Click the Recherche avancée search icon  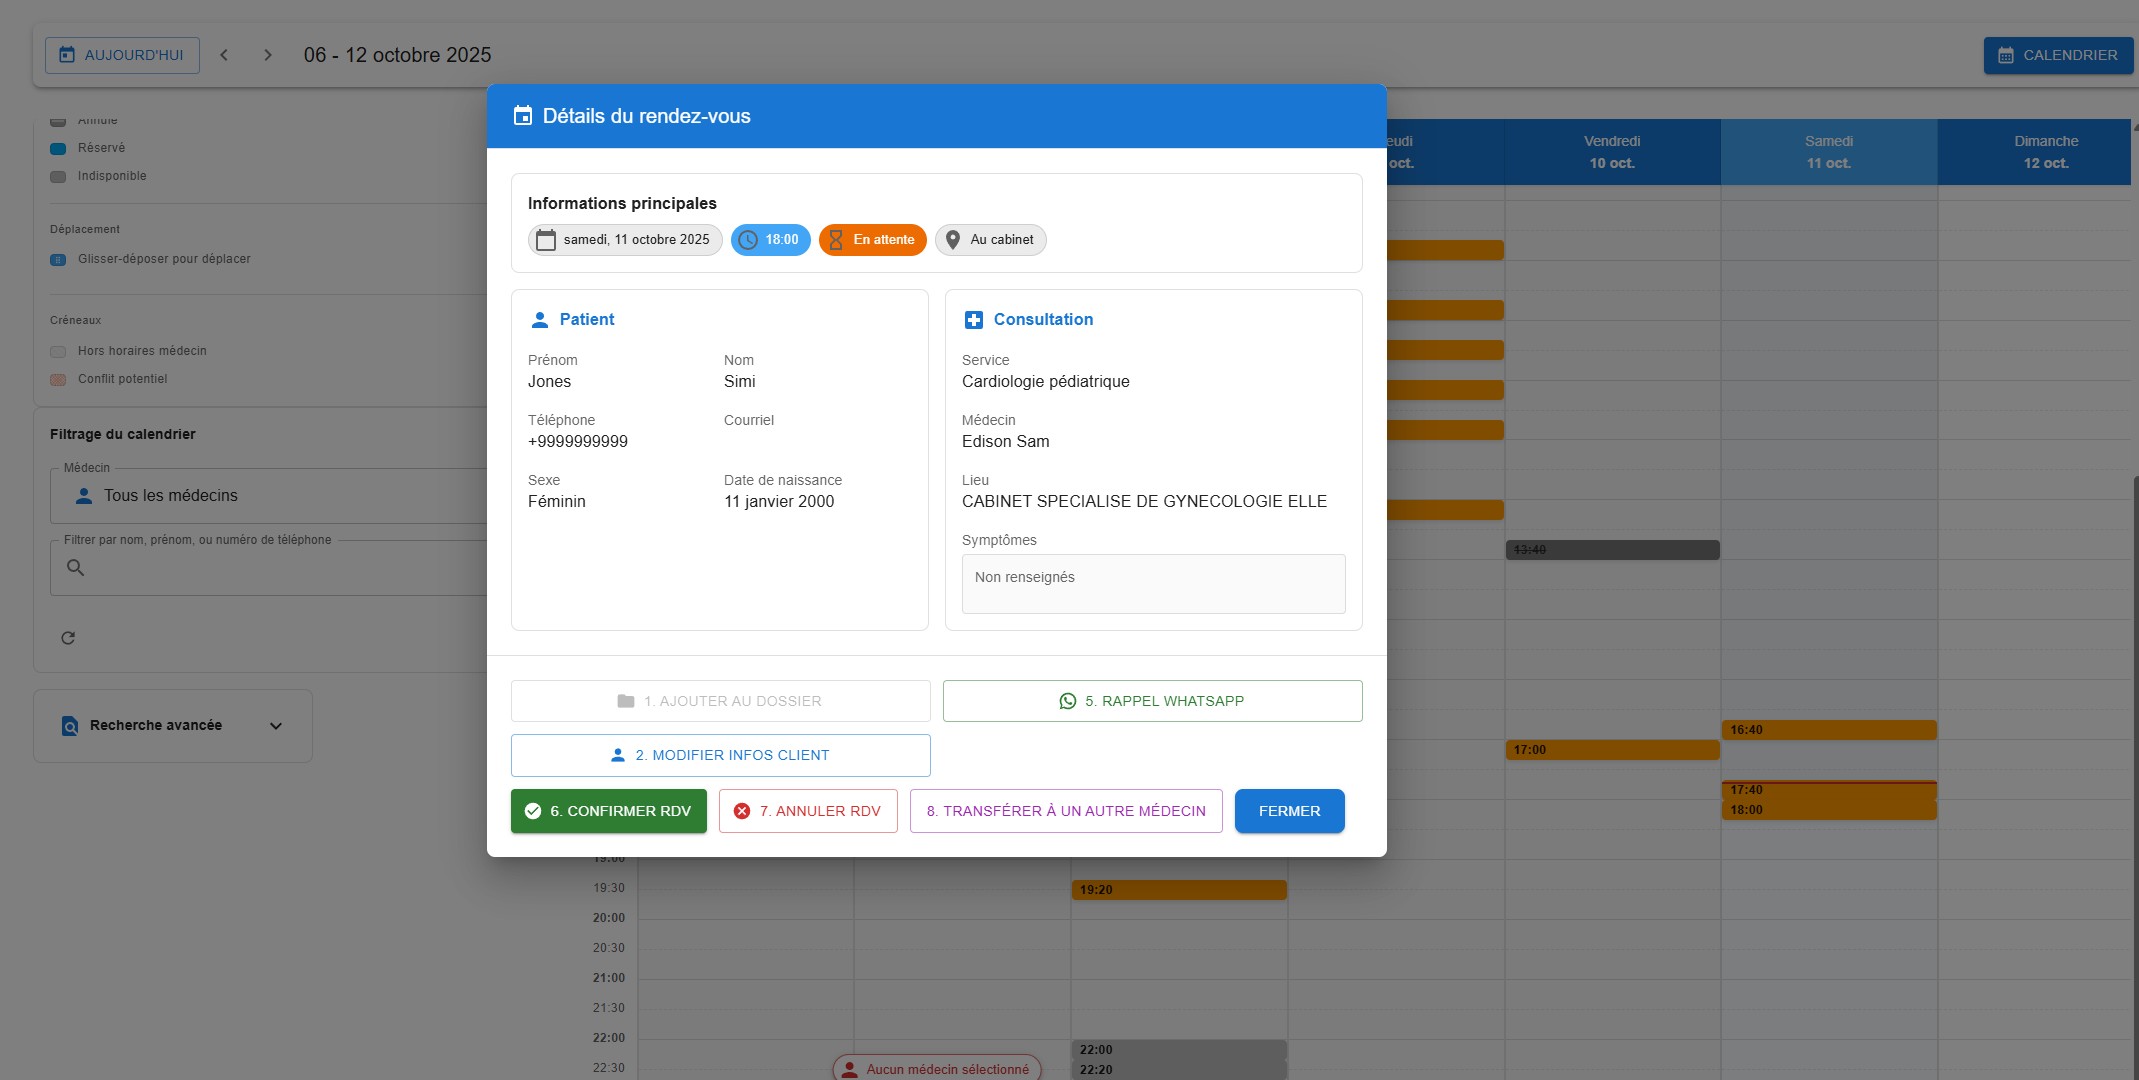[x=70, y=726]
